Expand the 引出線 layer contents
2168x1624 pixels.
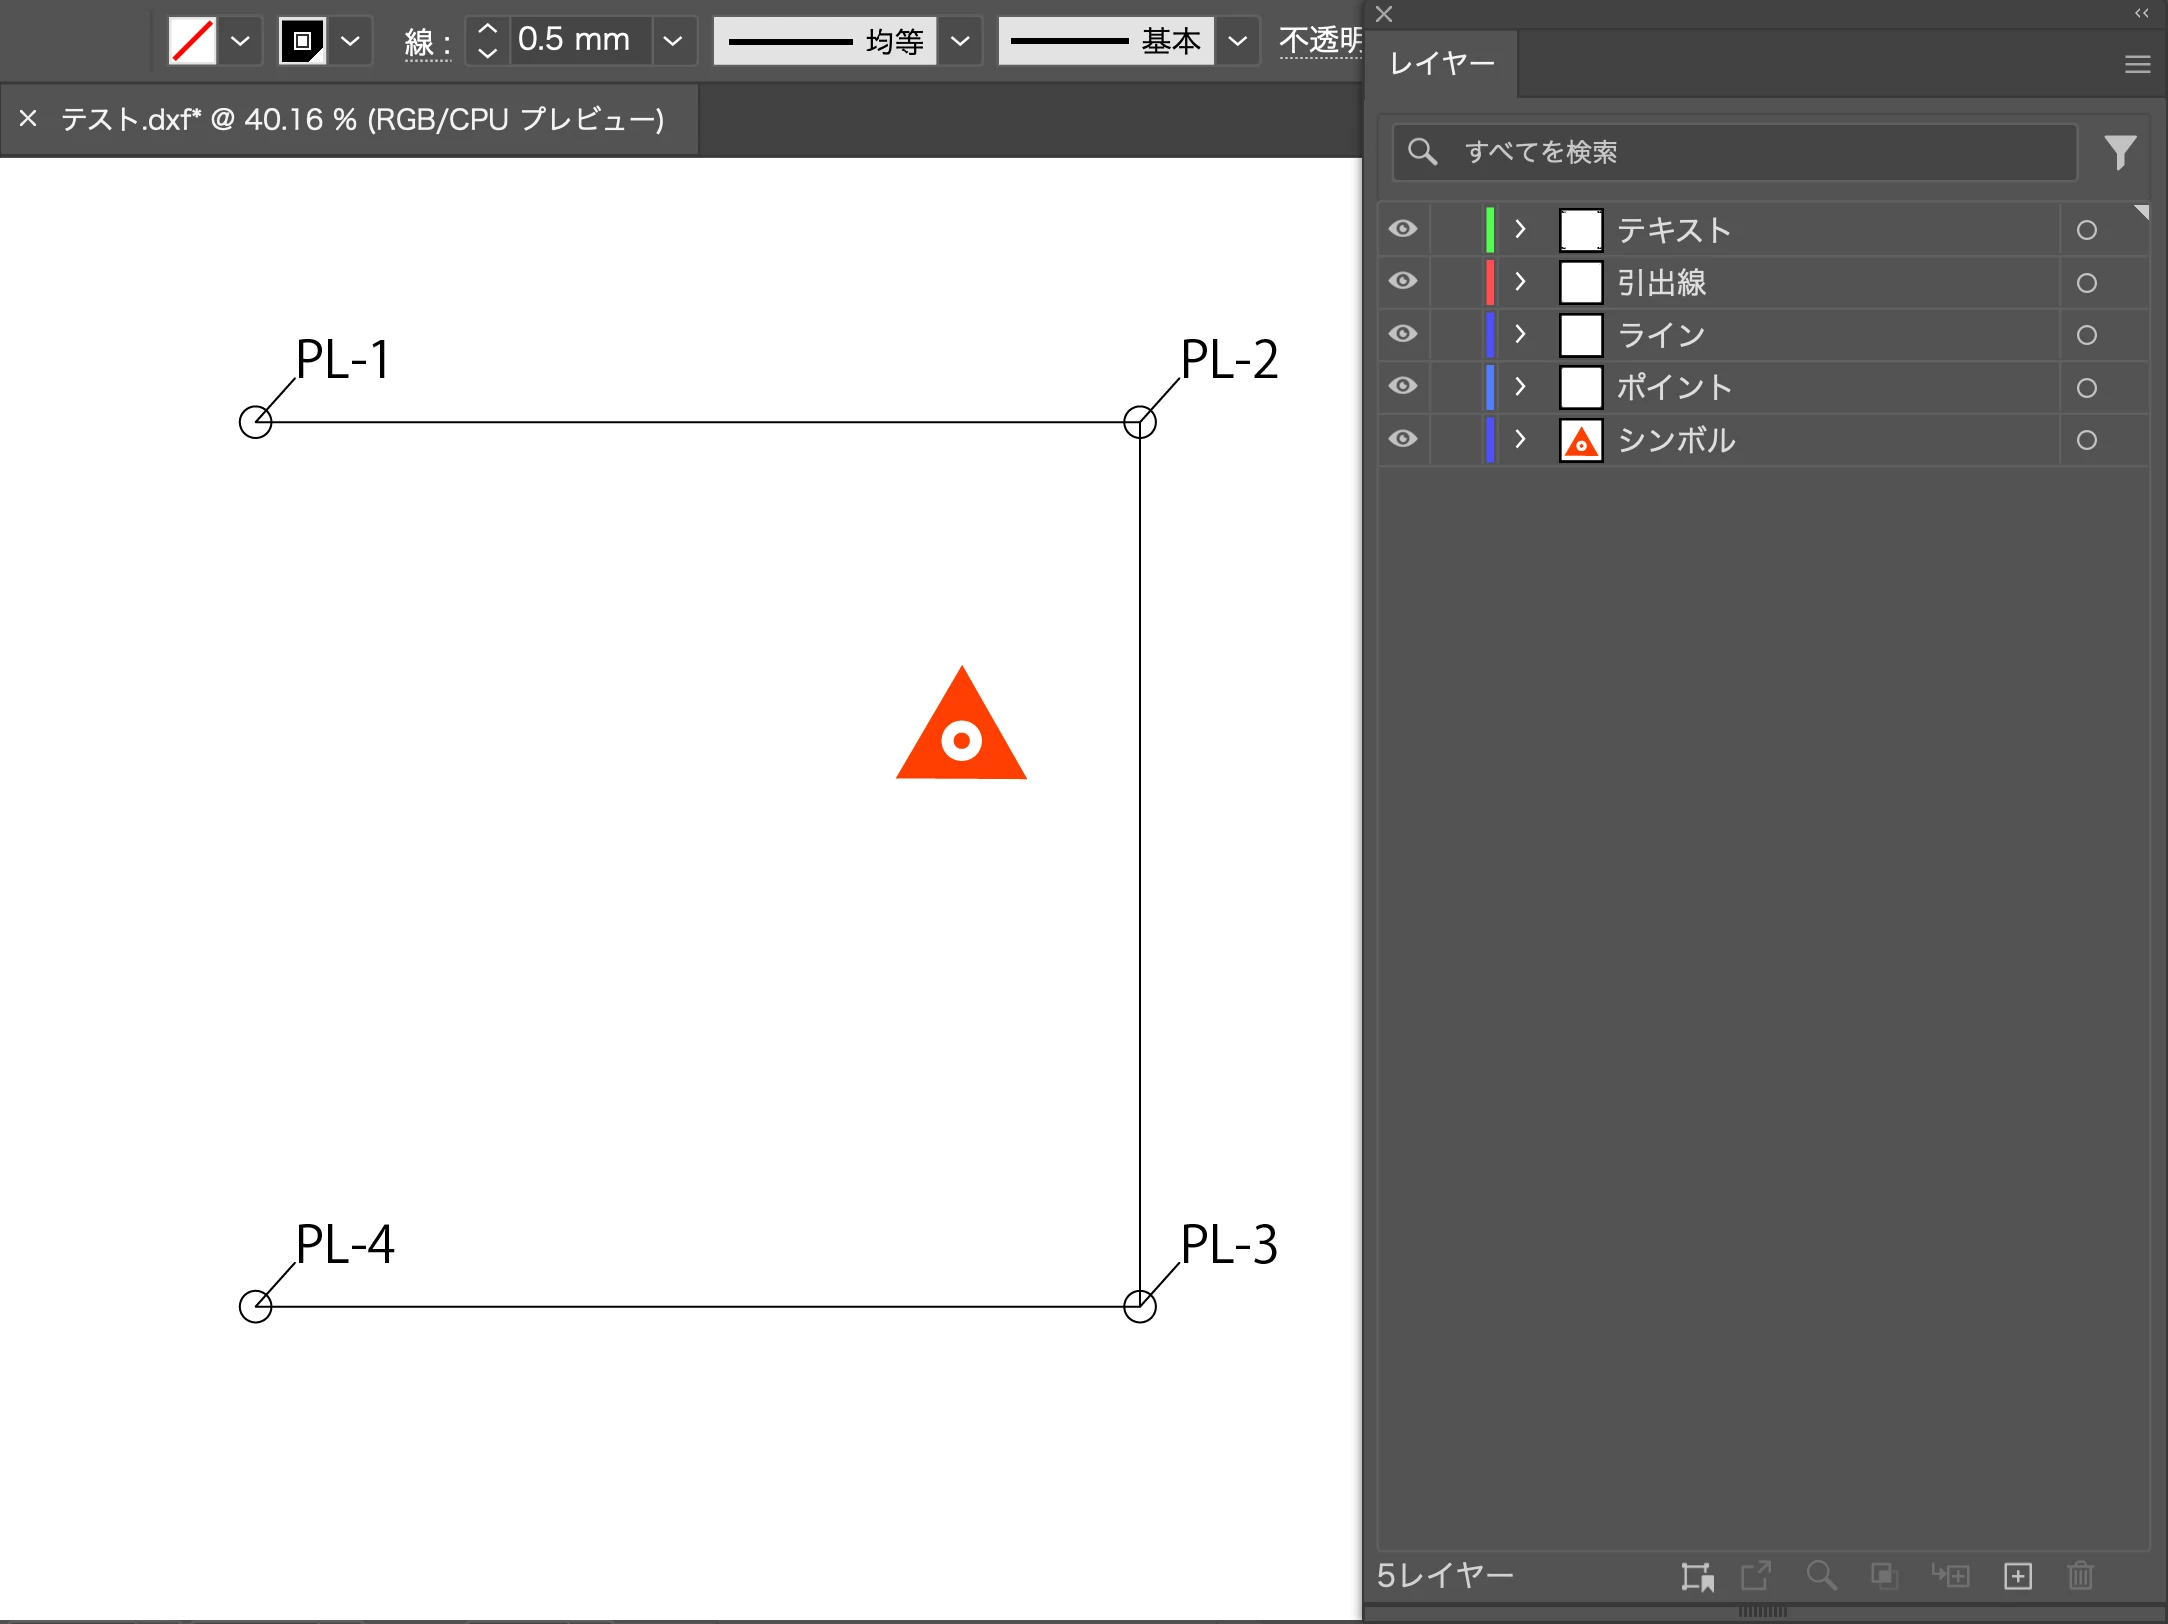[x=1520, y=282]
